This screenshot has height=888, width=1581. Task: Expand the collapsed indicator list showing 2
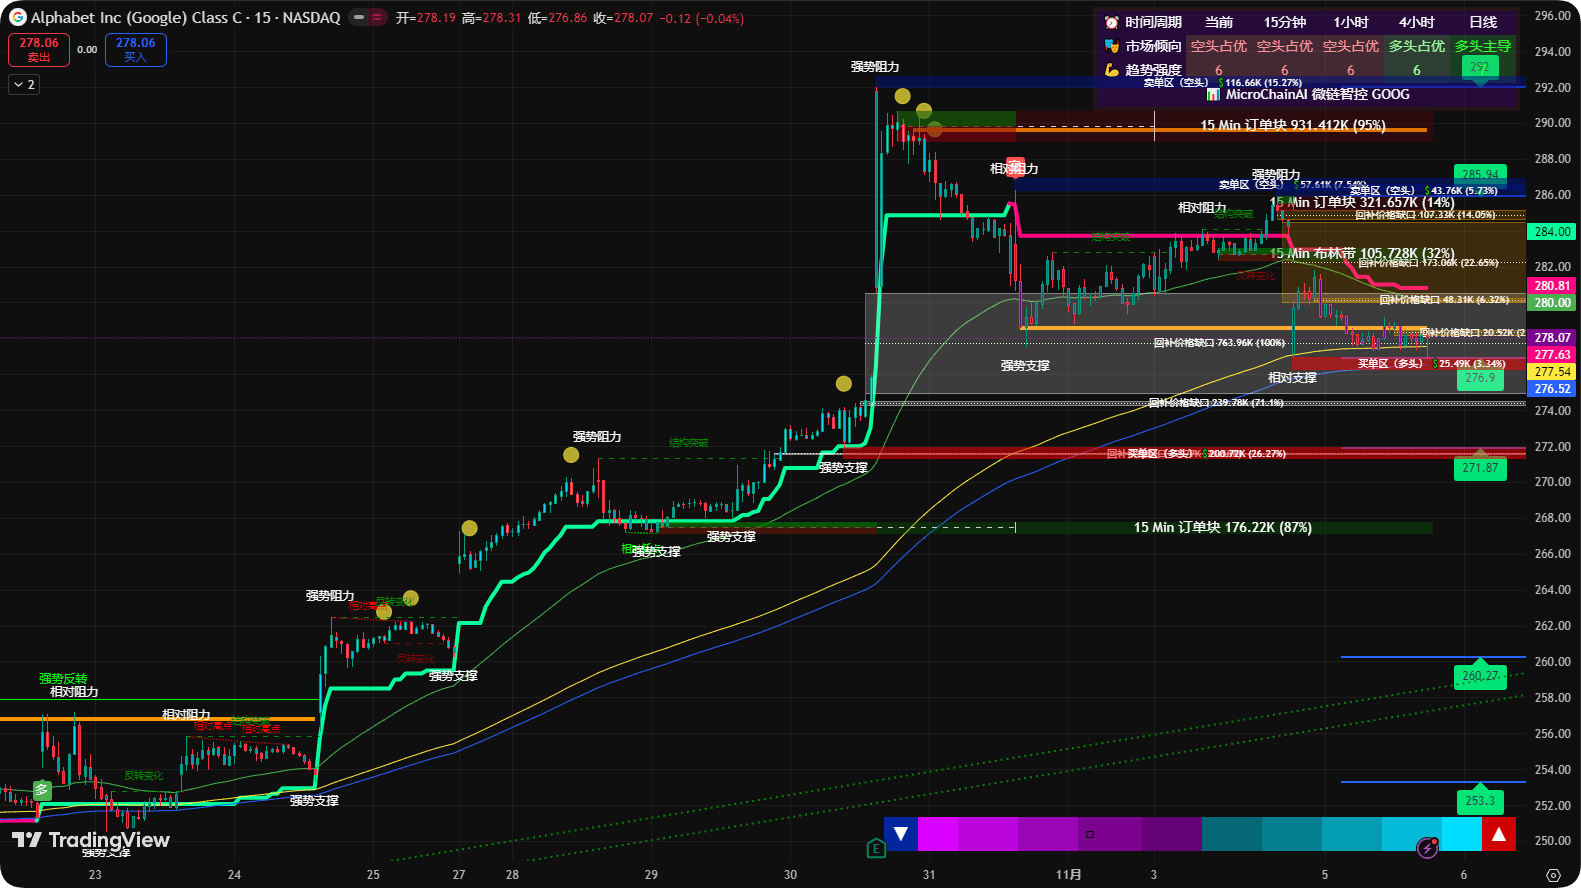click(x=24, y=85)
